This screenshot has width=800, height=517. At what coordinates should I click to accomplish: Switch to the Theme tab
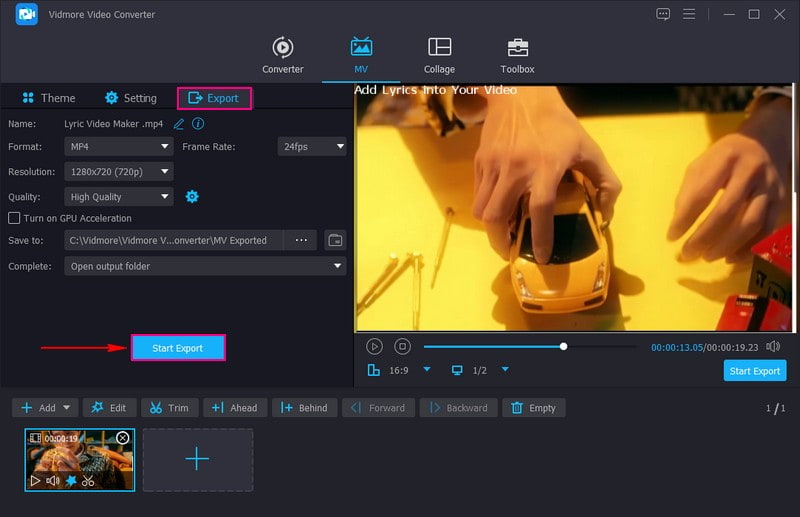[47, 98]
